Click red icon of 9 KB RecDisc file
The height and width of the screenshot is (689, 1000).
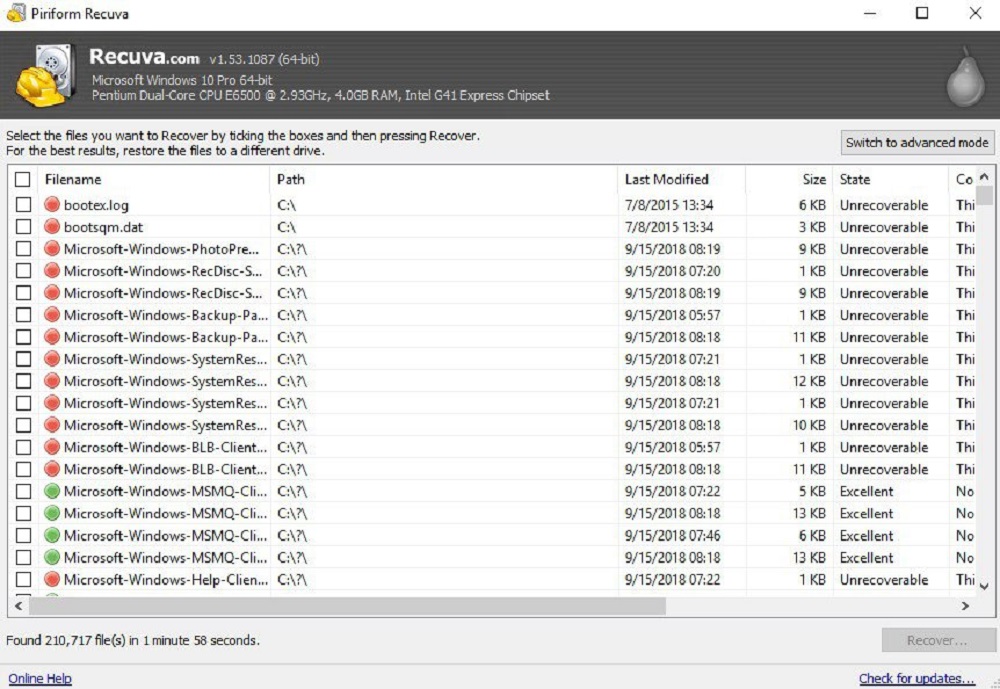52,293
